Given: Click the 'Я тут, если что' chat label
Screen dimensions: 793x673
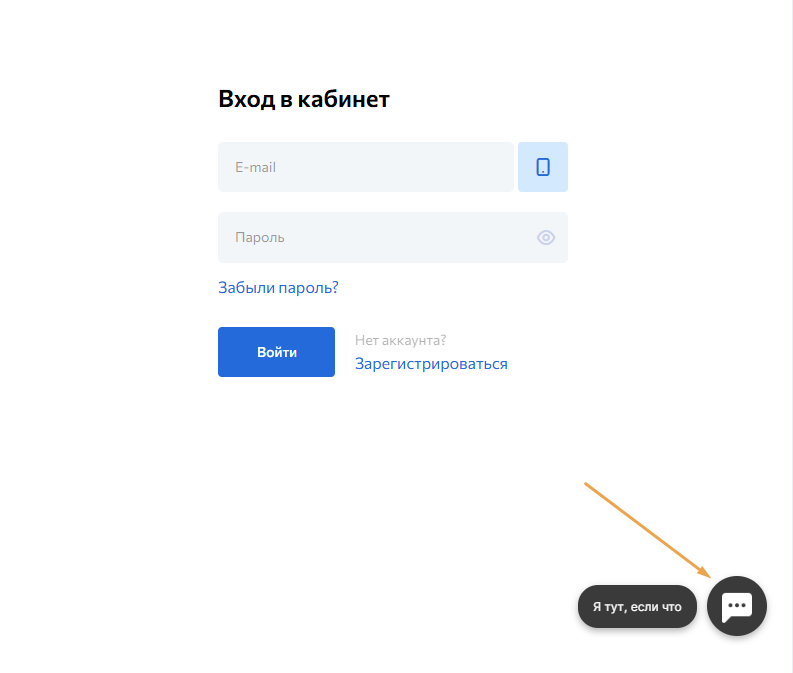Looking at the screenshot, I should (x=637, y=607).
